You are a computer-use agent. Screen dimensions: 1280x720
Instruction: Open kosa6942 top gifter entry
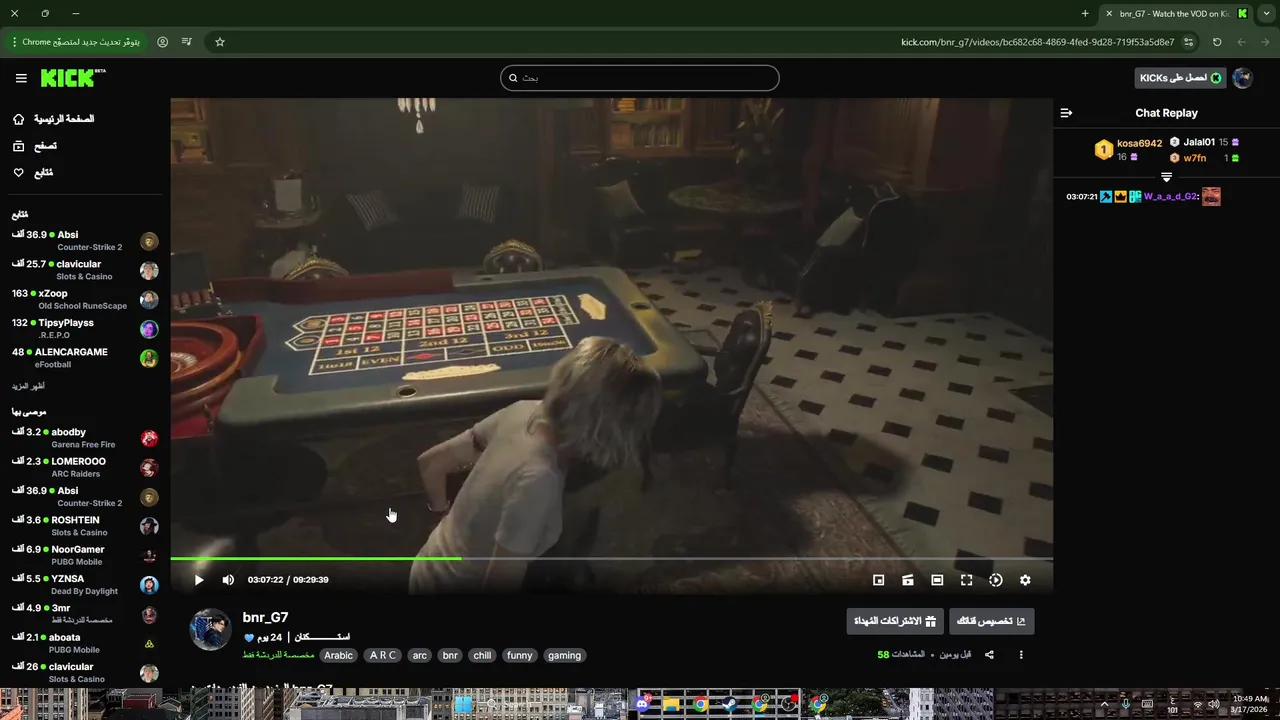click(x=1128, y=150)
